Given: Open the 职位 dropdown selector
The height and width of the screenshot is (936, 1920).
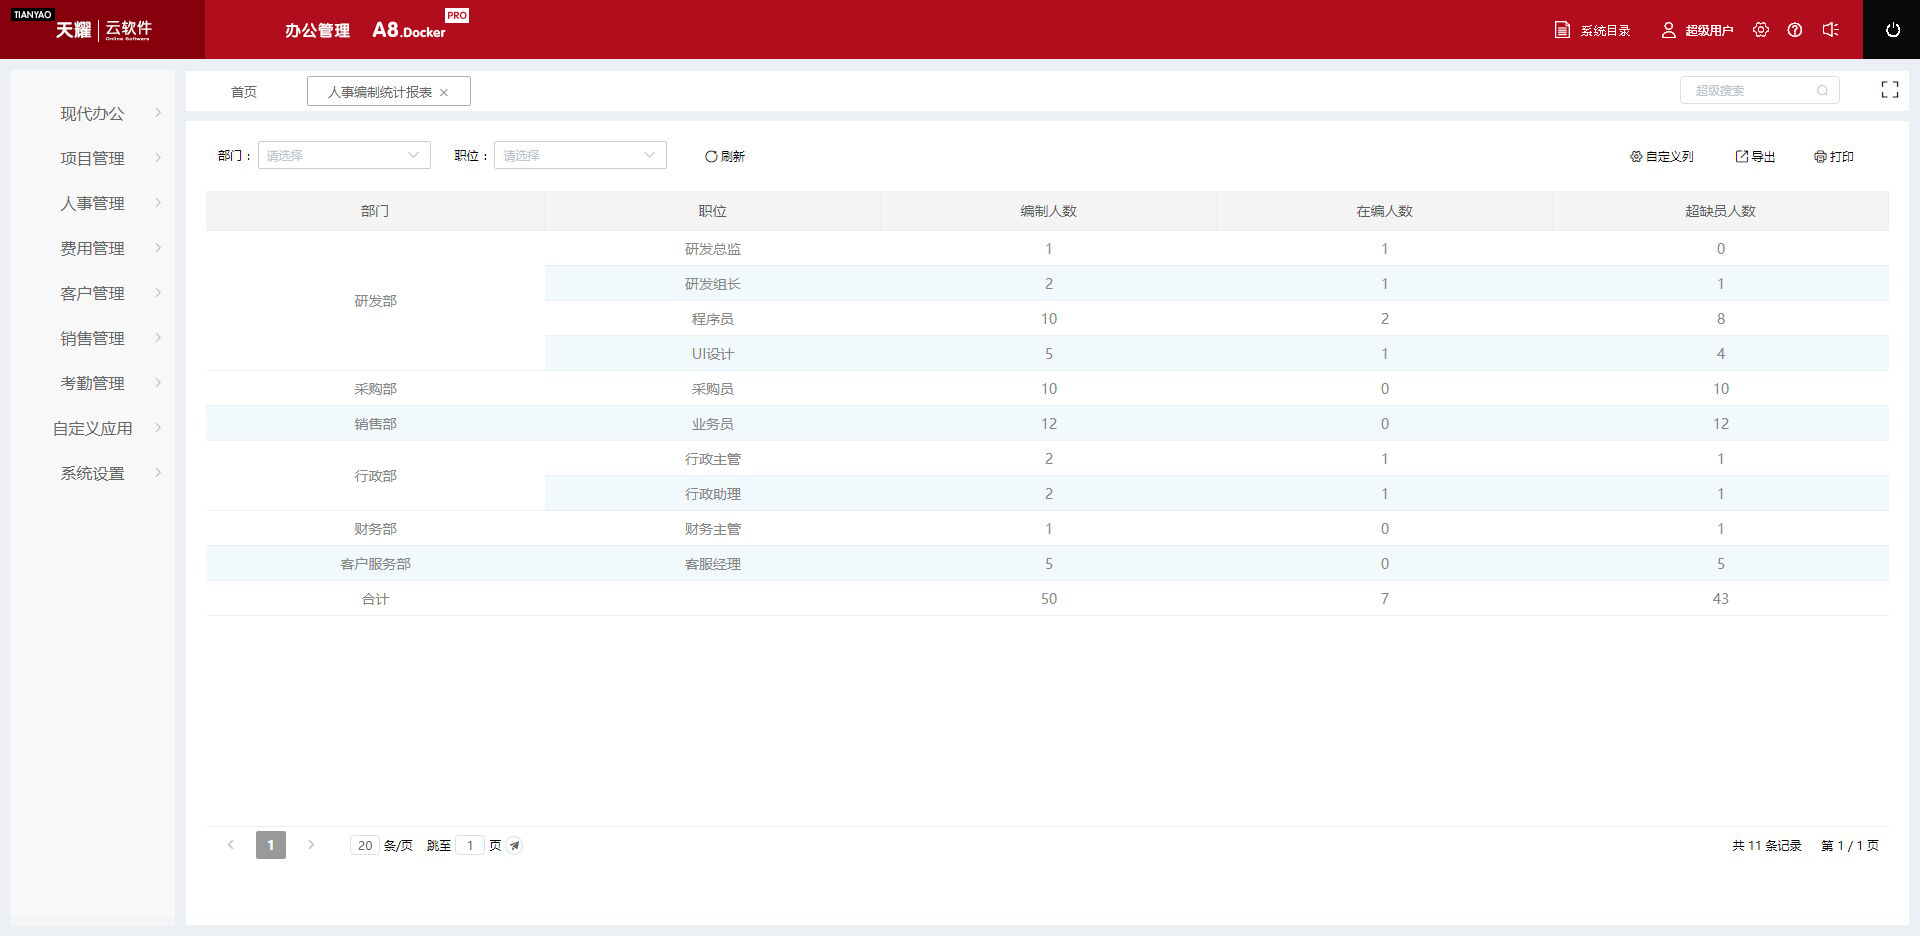Looking at the screenshot, I should (580, 155).
